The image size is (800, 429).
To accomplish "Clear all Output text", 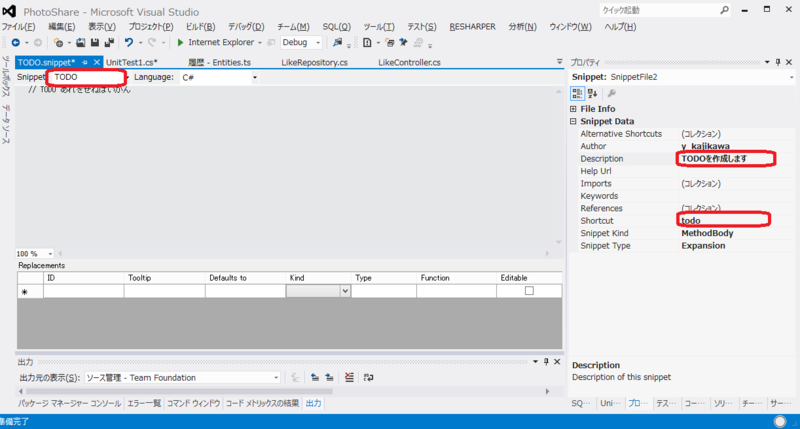I will (x=349, y=377).
